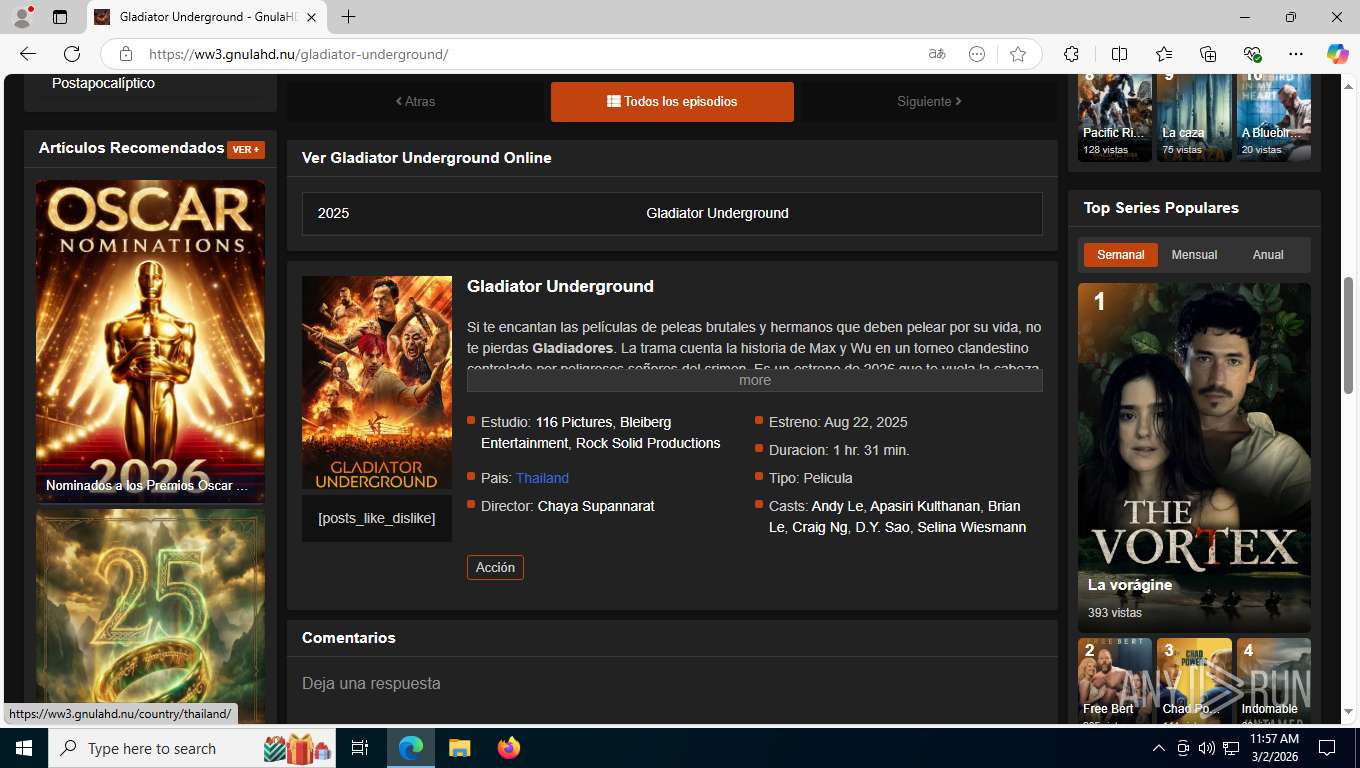
Task: Expand the synopsis with more bar
Action: (x=755, y=380)
